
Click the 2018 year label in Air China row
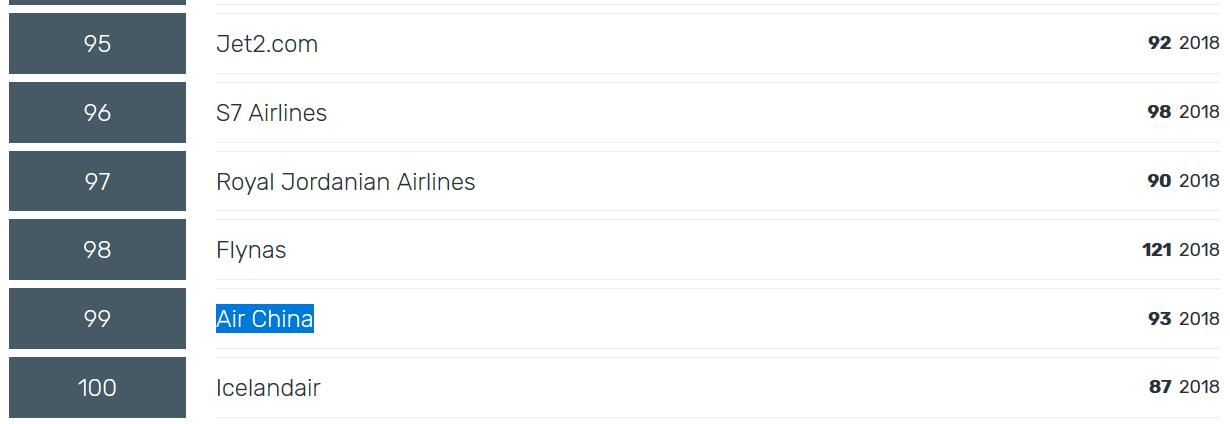(1199, 319)
